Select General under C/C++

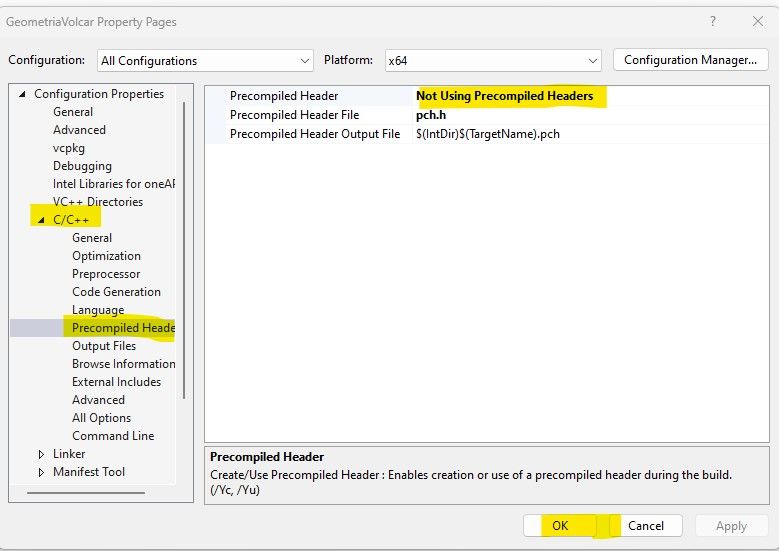92,238
